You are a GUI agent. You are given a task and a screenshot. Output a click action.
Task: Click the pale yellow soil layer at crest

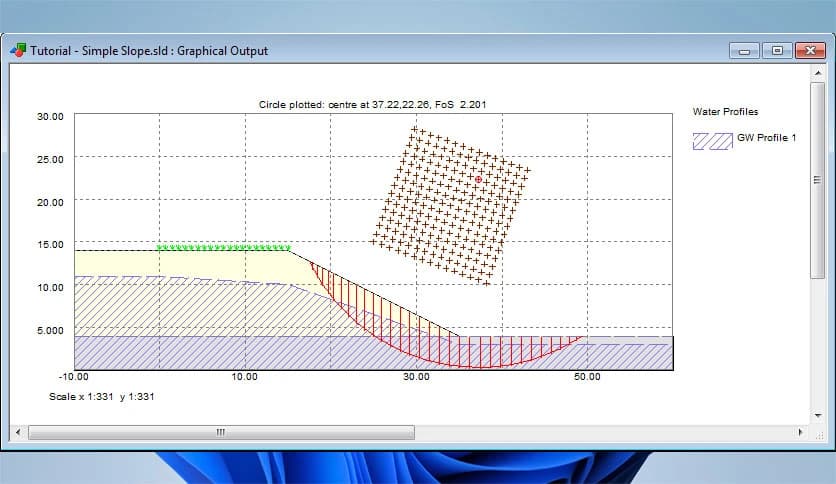click(180, 262)
